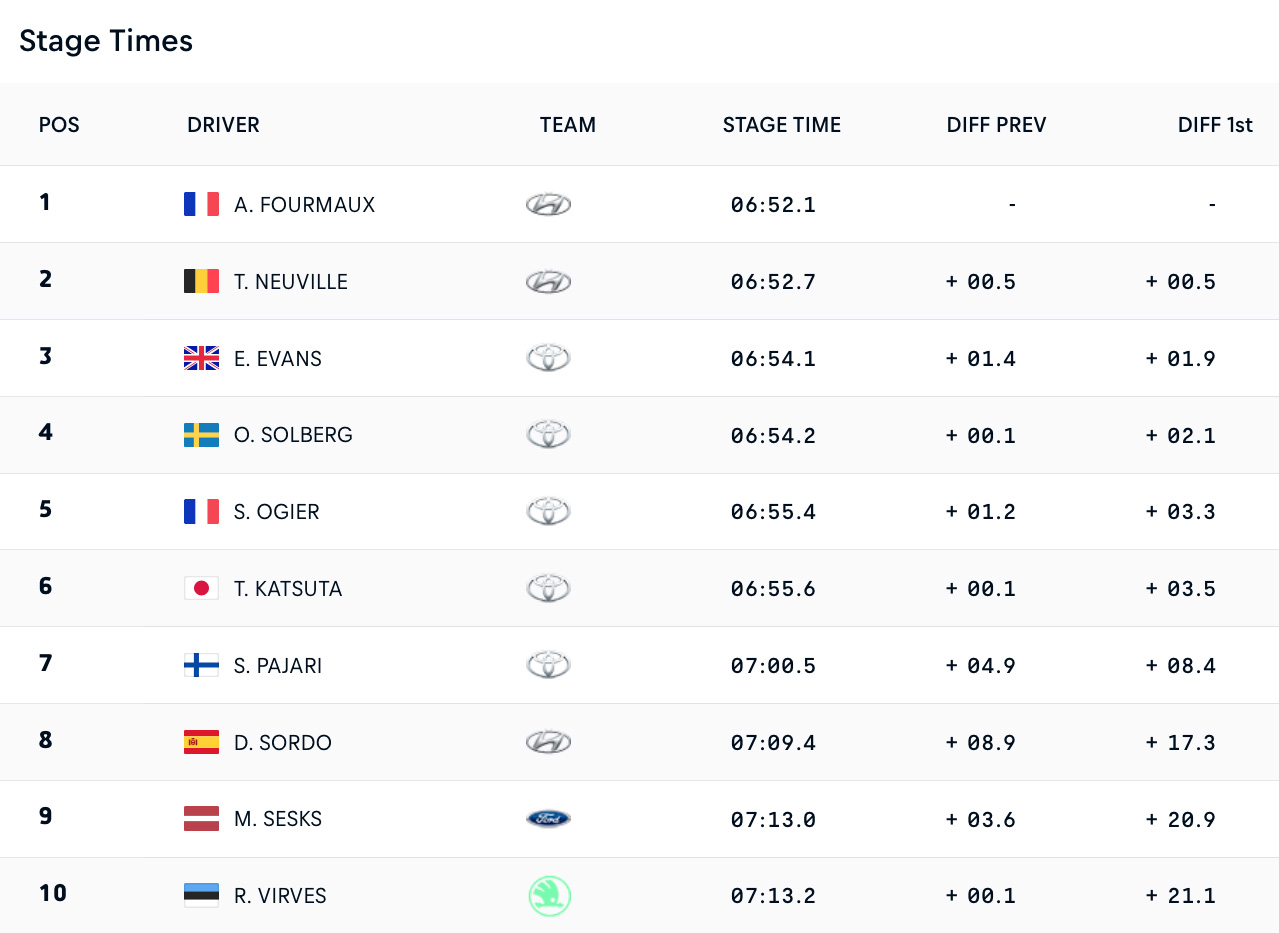Click the DIFF 1st column header

point(1215,125)
